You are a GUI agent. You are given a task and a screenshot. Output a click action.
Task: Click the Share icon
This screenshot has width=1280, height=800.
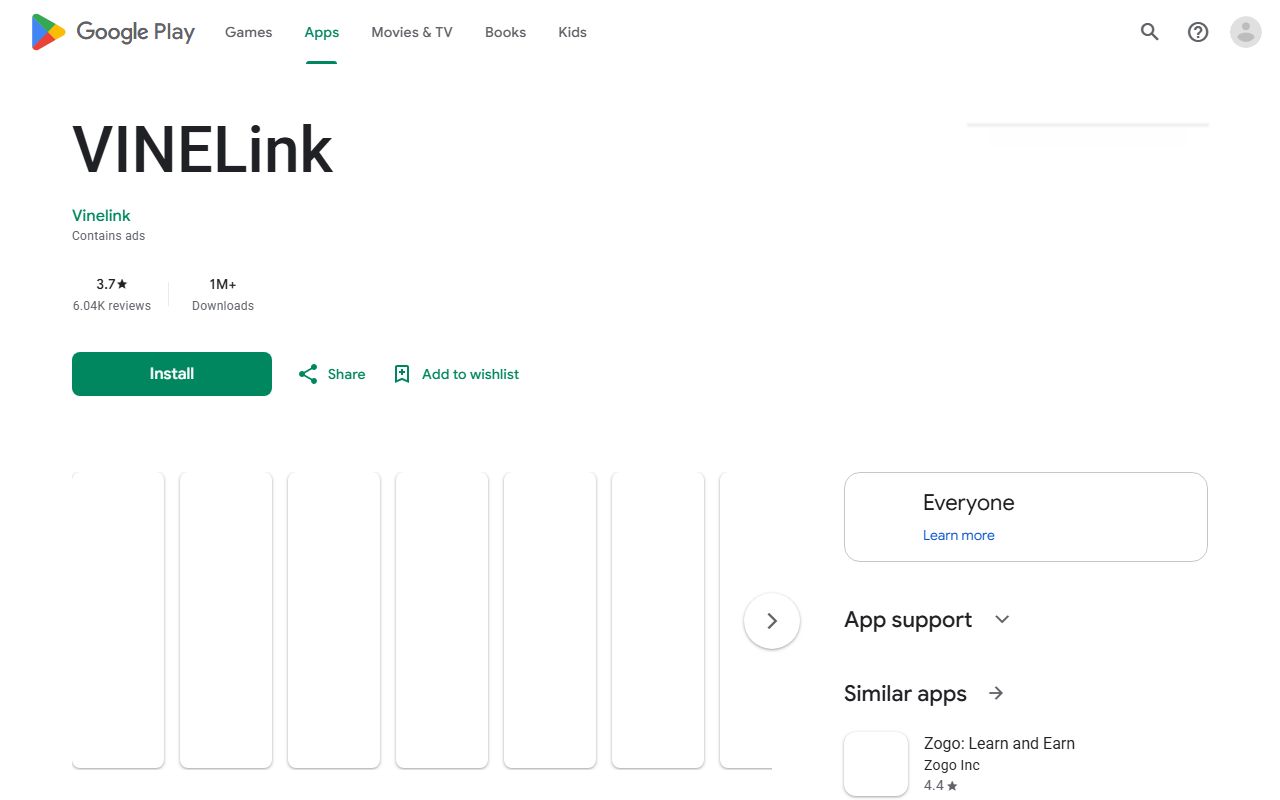tap(308, 374)
